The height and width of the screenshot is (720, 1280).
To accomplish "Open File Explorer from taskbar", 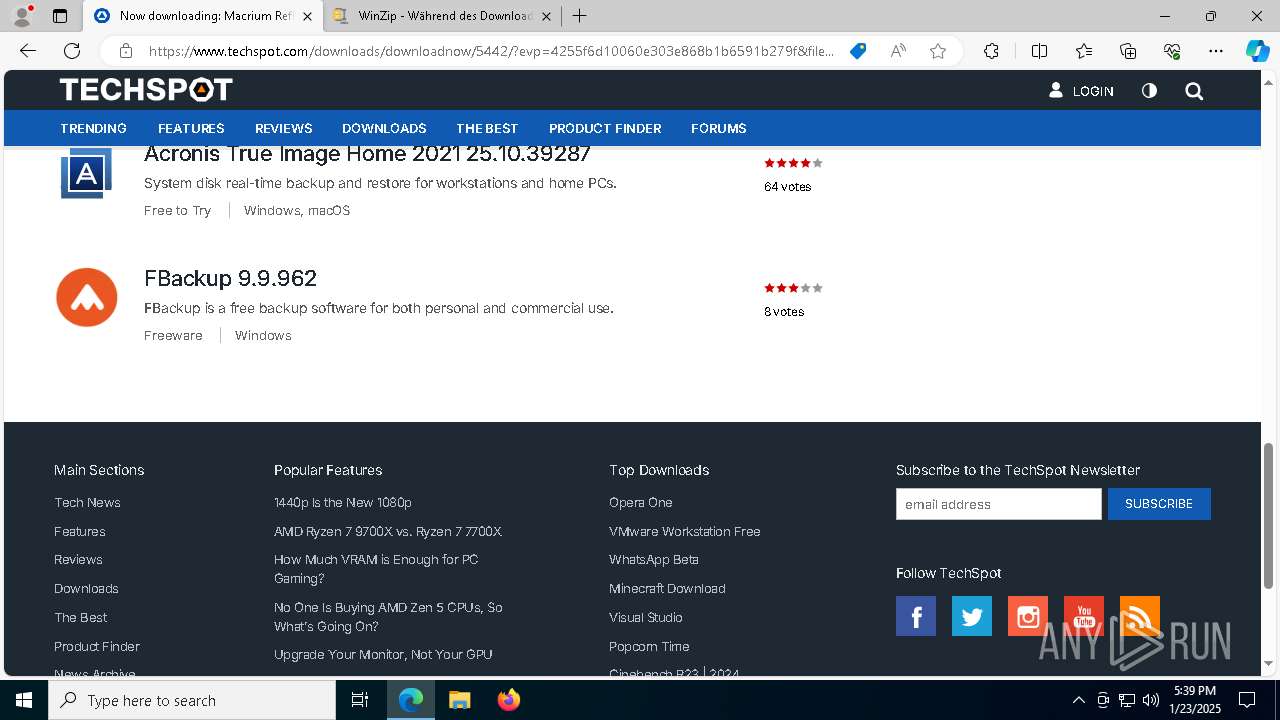I will point(459,700).
